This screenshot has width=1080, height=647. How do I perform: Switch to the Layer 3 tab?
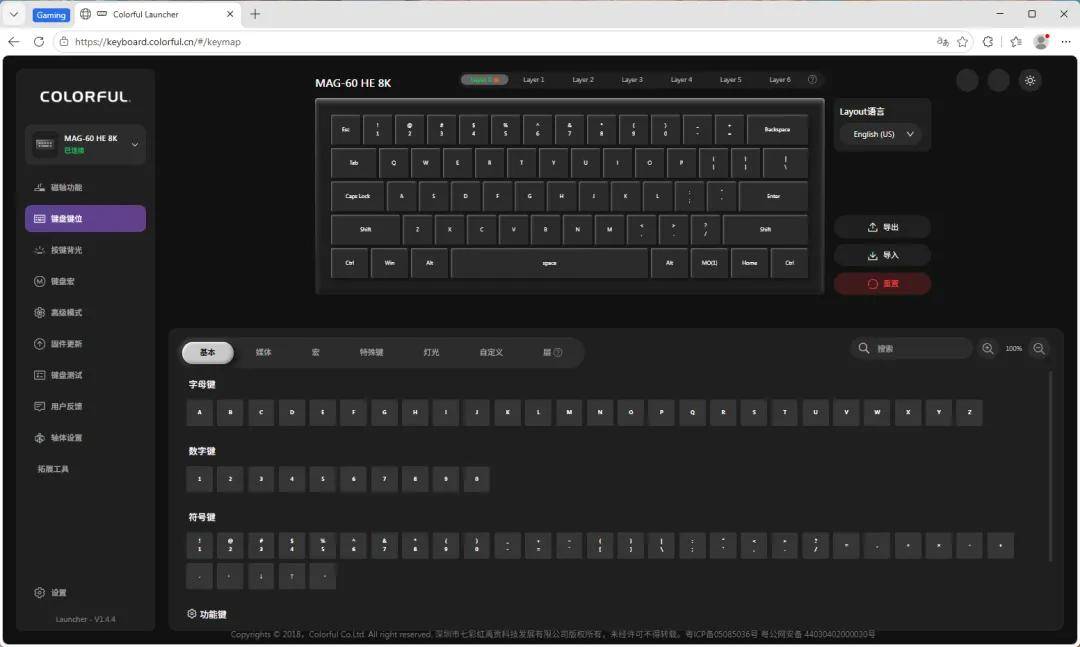[632, 80]
